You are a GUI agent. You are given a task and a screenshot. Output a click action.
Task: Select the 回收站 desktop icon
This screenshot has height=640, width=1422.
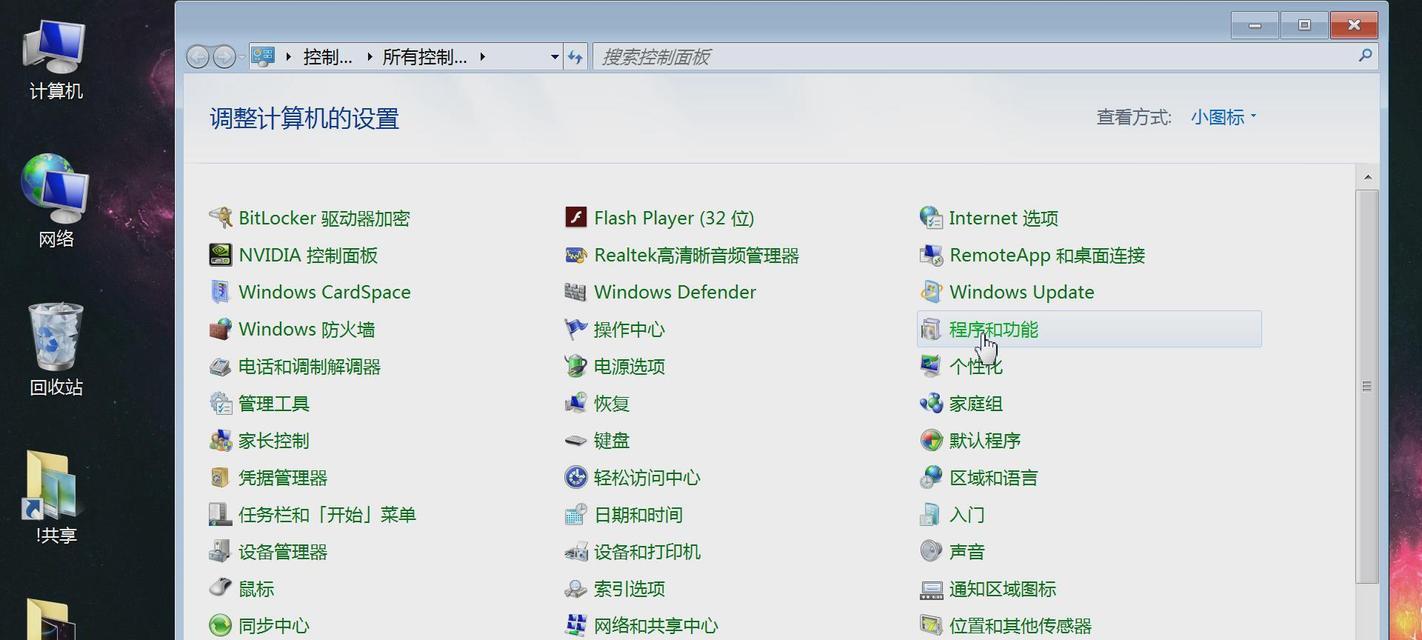coord(55,348)
